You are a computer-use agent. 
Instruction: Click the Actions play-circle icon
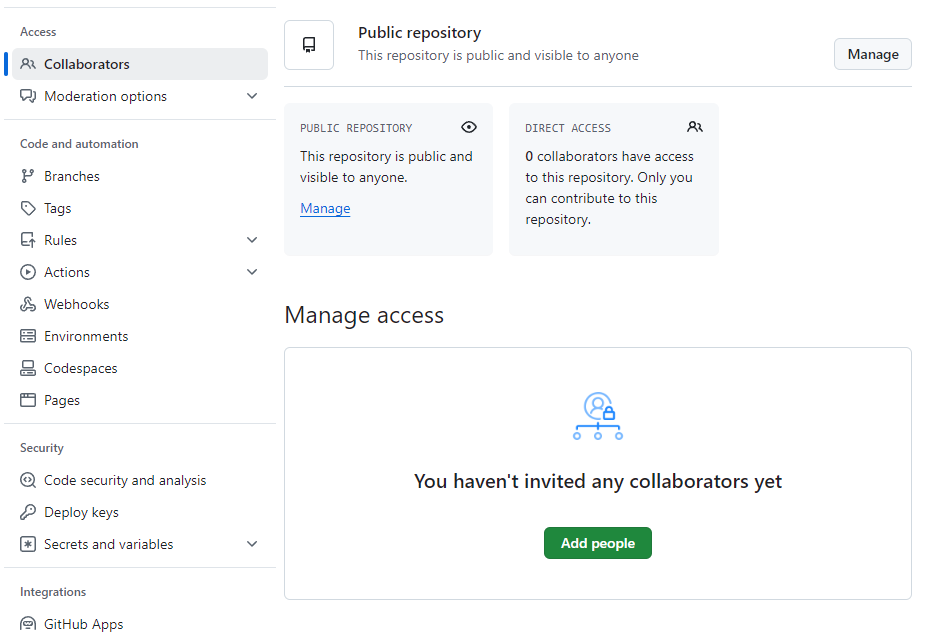pyautogui.click(x=28, y=272)
